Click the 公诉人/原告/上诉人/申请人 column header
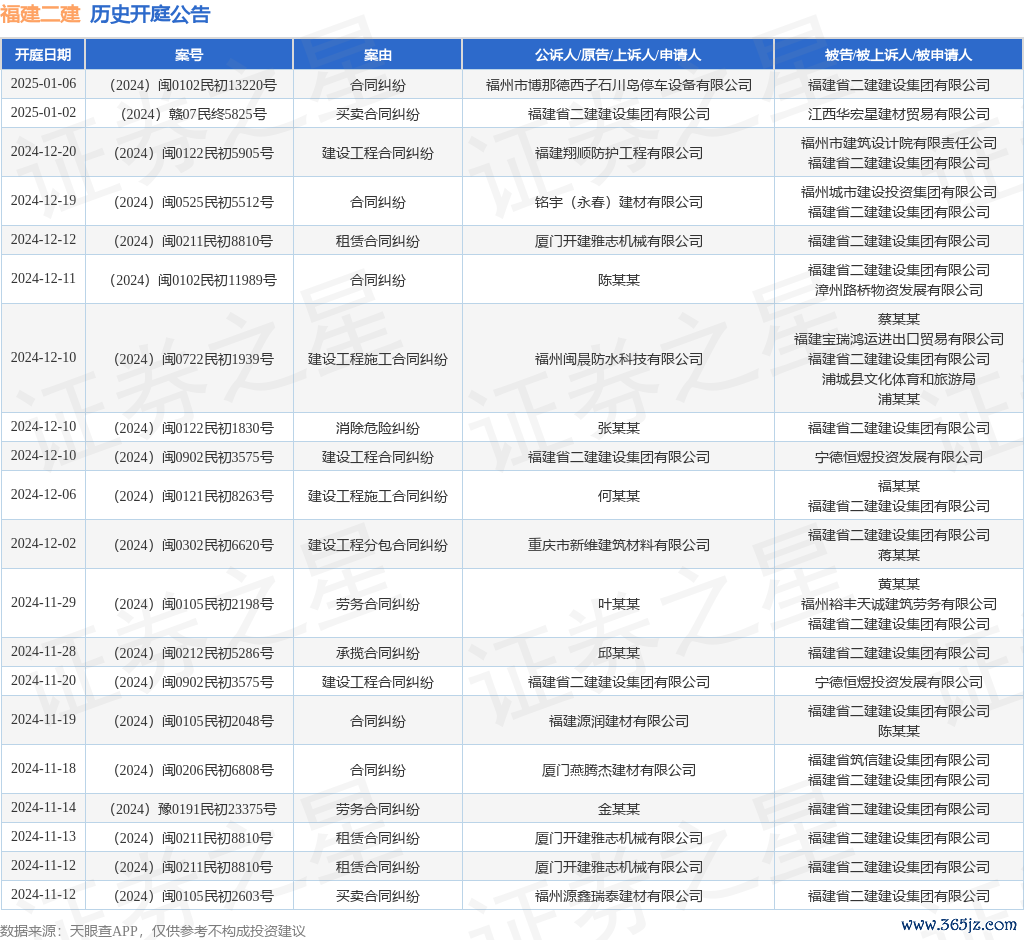Image resolution: width=1024 pixels, height=940 pixels. point(618,55)
